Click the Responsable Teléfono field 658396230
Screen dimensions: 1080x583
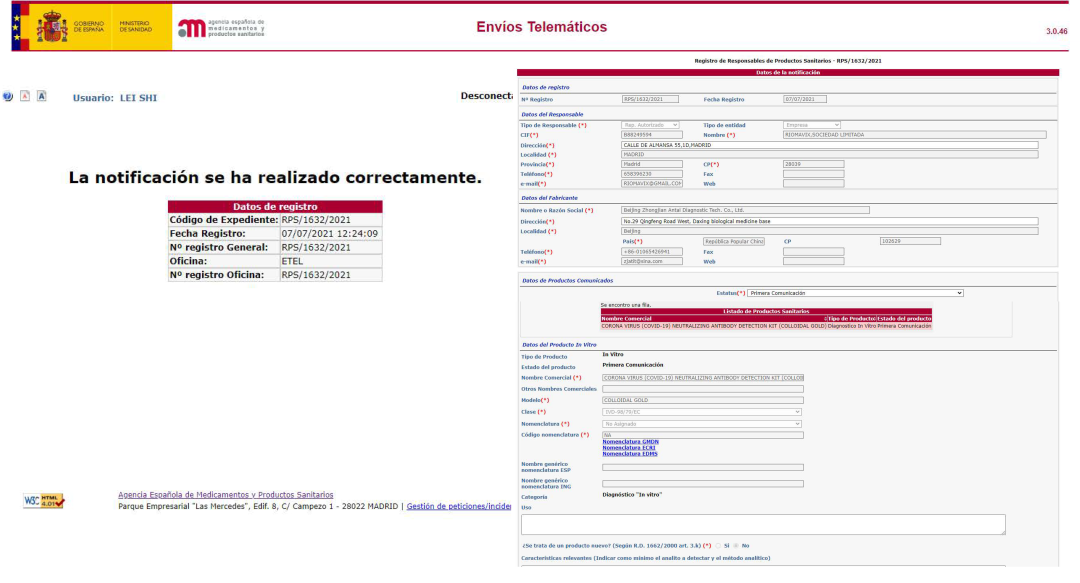coord(652,174)
